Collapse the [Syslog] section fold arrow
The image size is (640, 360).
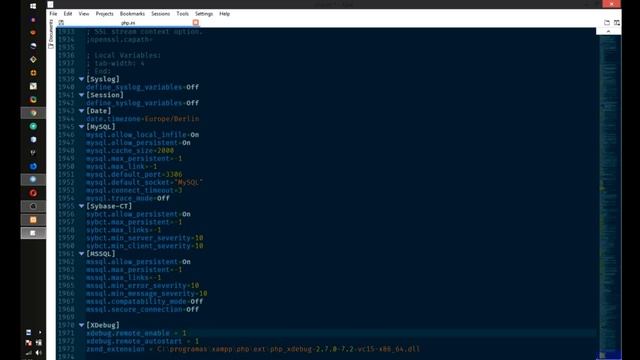click(x=81, y=79)
